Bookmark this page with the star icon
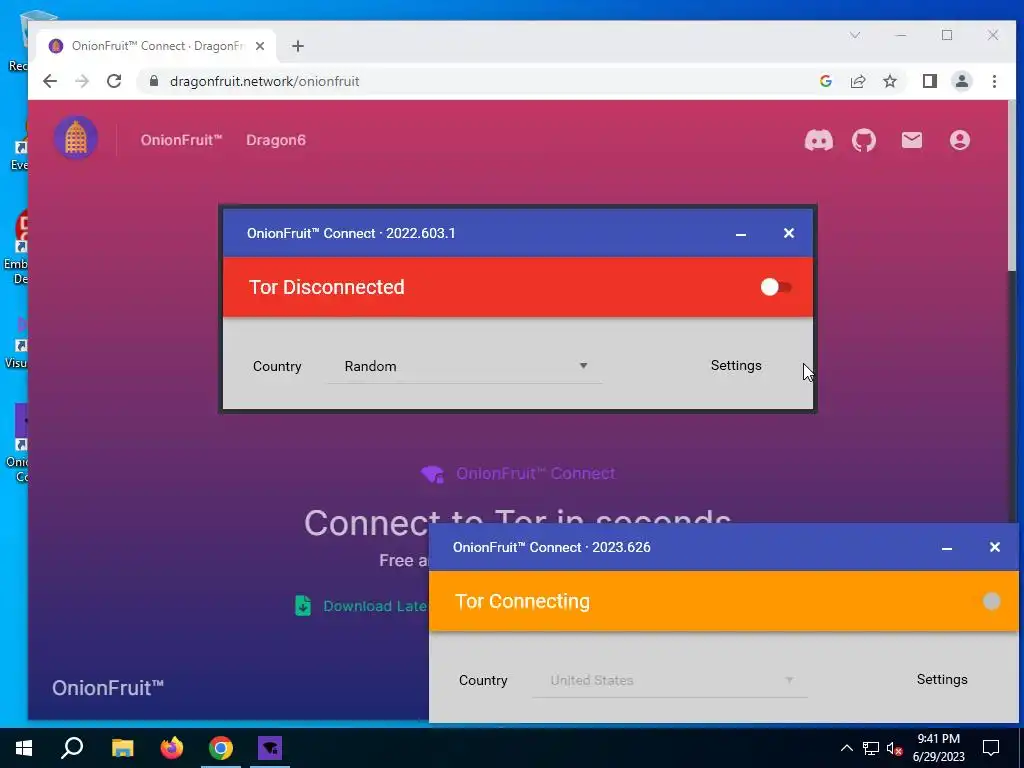The height and width of the screenshot is (768, 1024). click(889, 81)
